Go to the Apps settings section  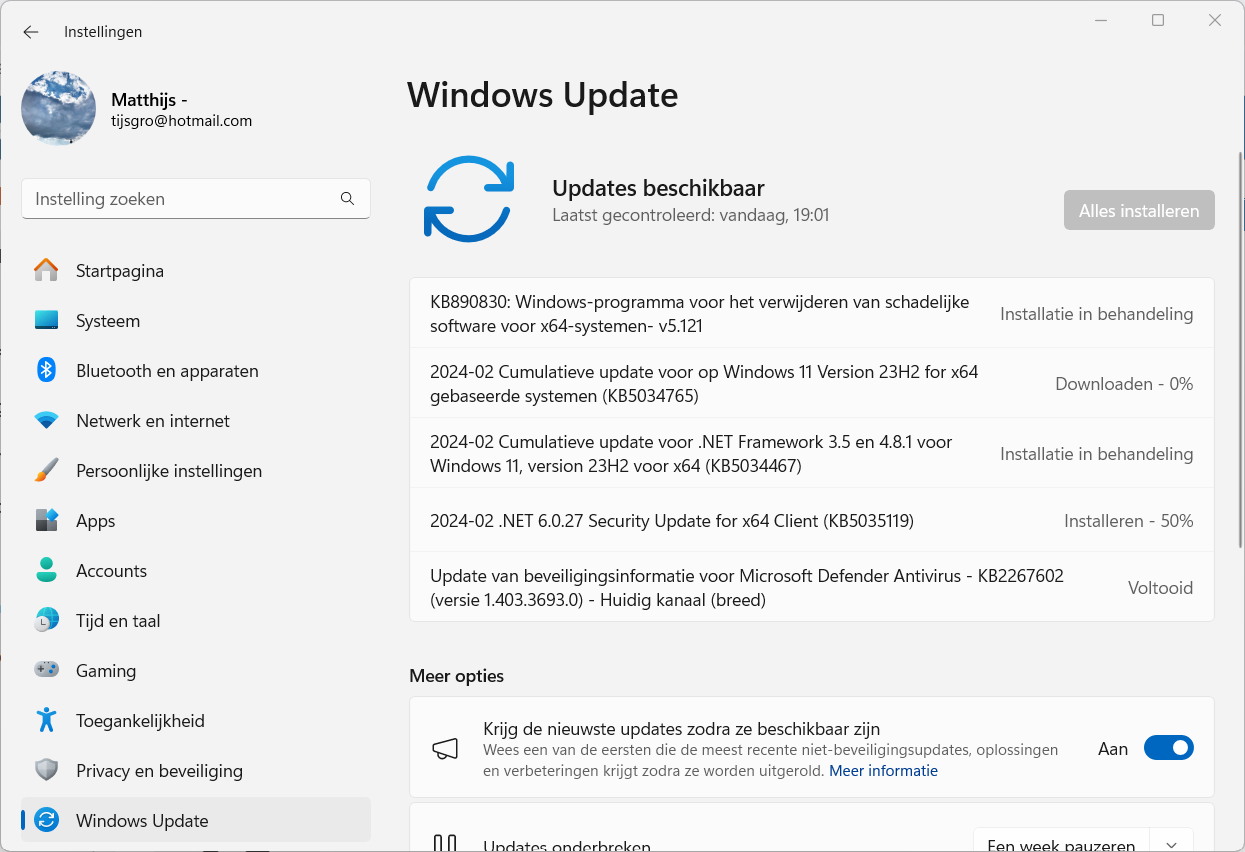(96, 521)
